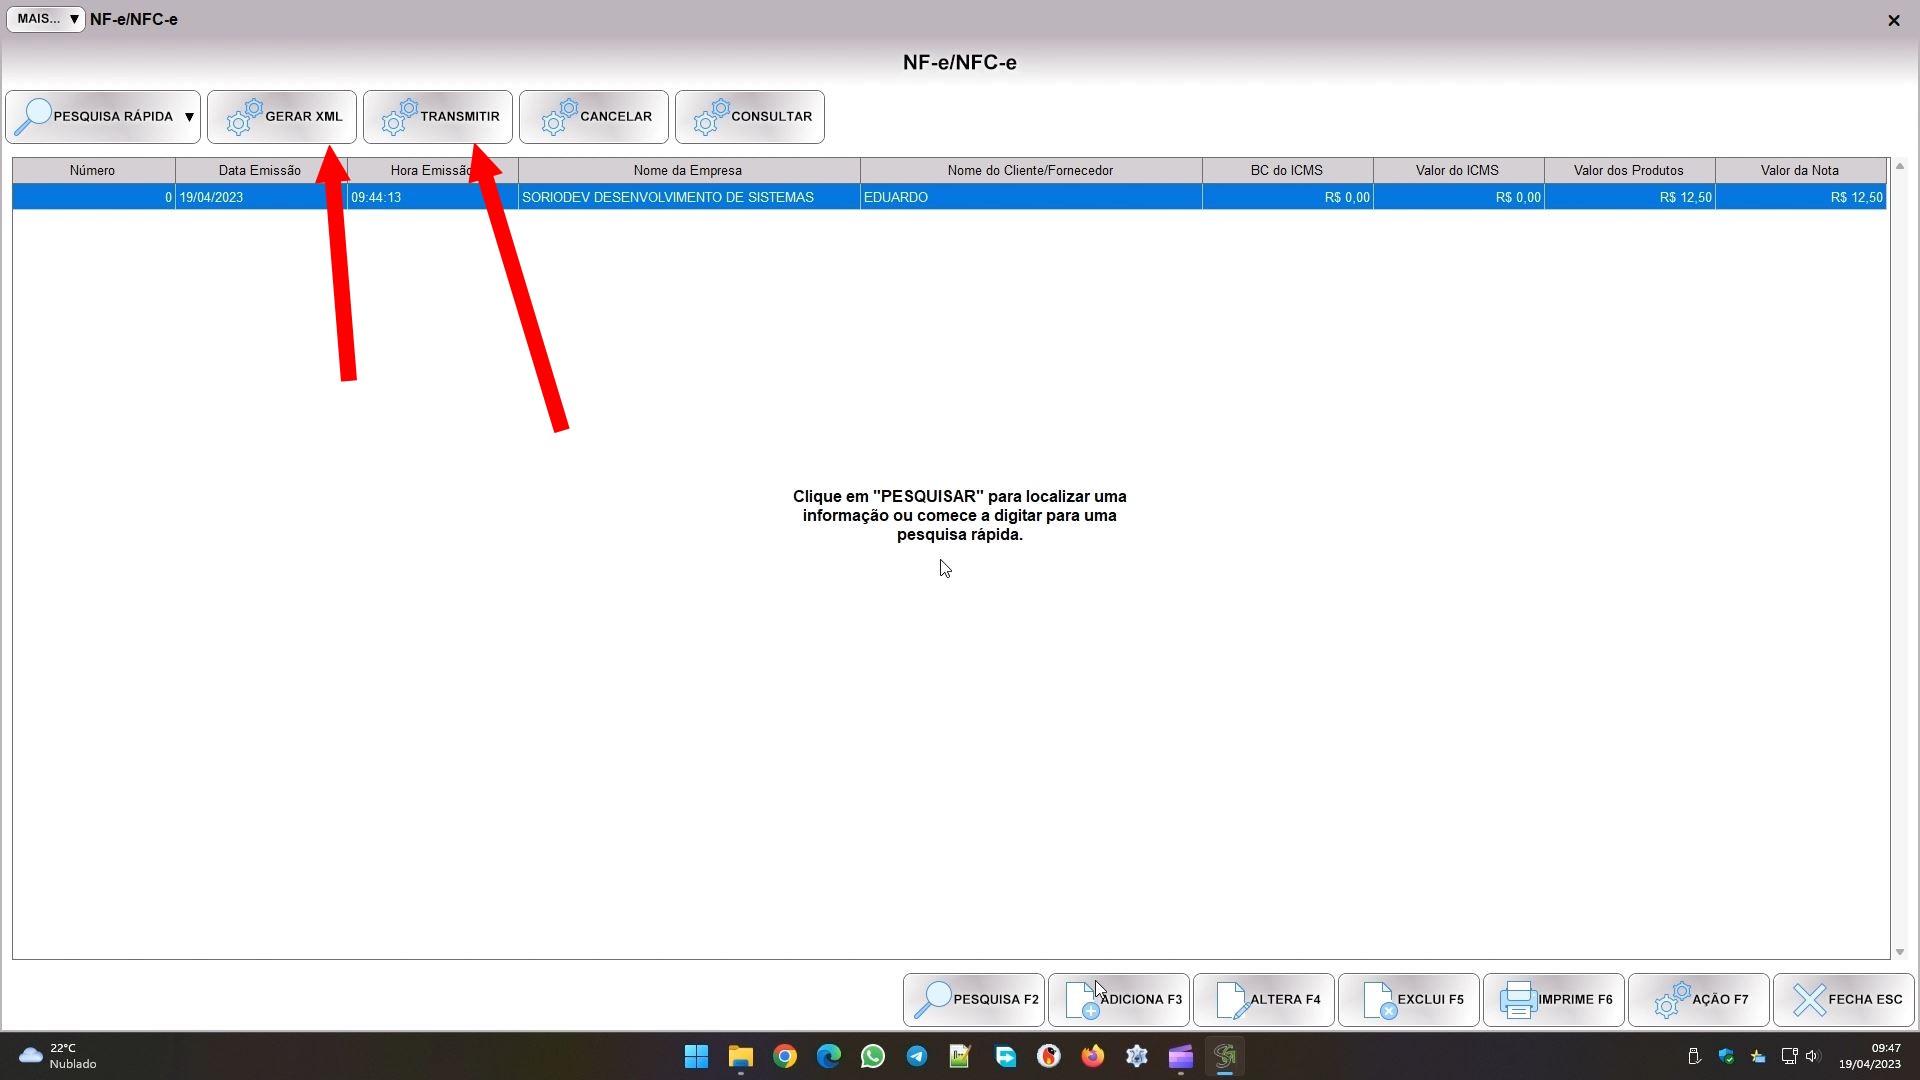
Task: Expand the PESQUISA RÁPIDA dropdown arrow
Action: tap(189, 117)
